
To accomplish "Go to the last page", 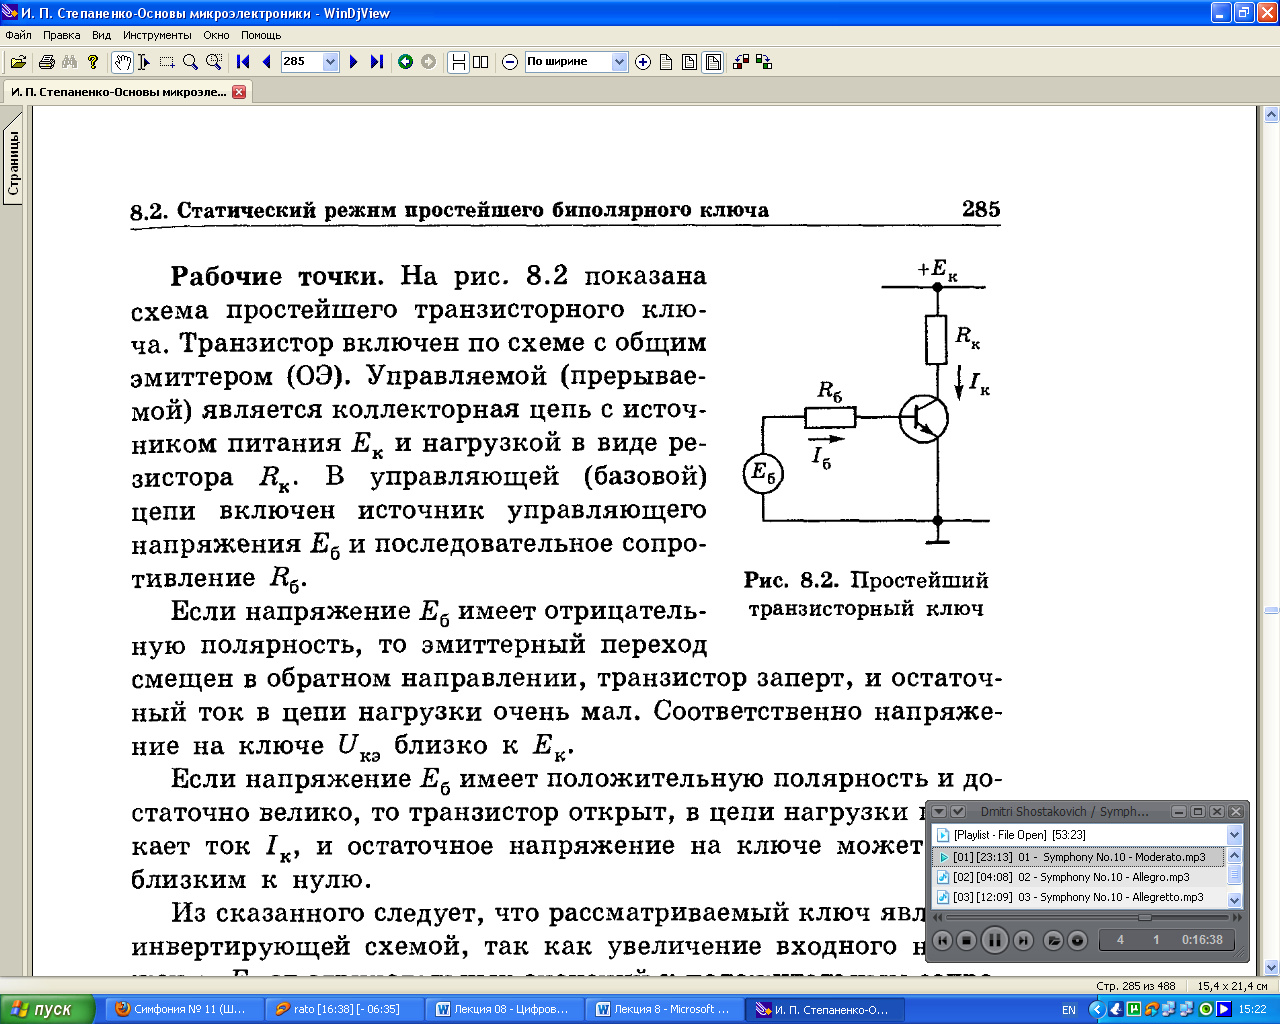I will [x=376, y=62].
